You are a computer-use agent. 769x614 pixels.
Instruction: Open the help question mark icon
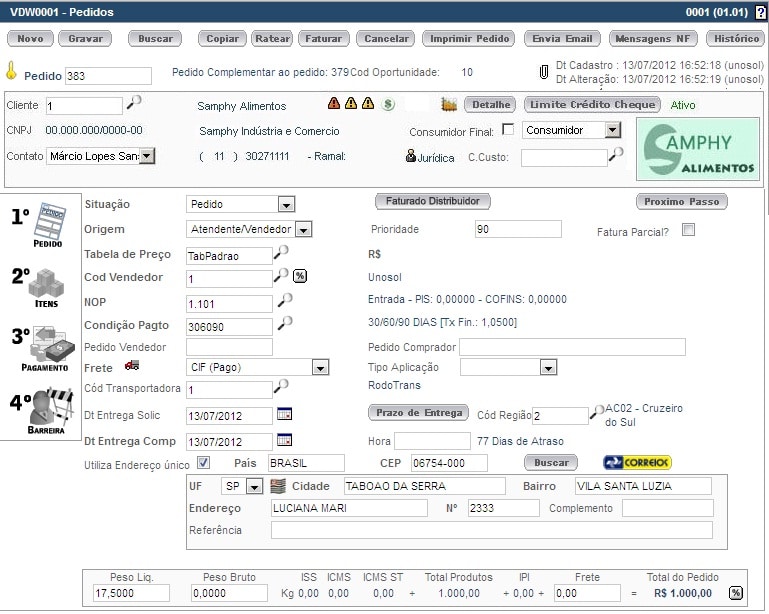761,12
